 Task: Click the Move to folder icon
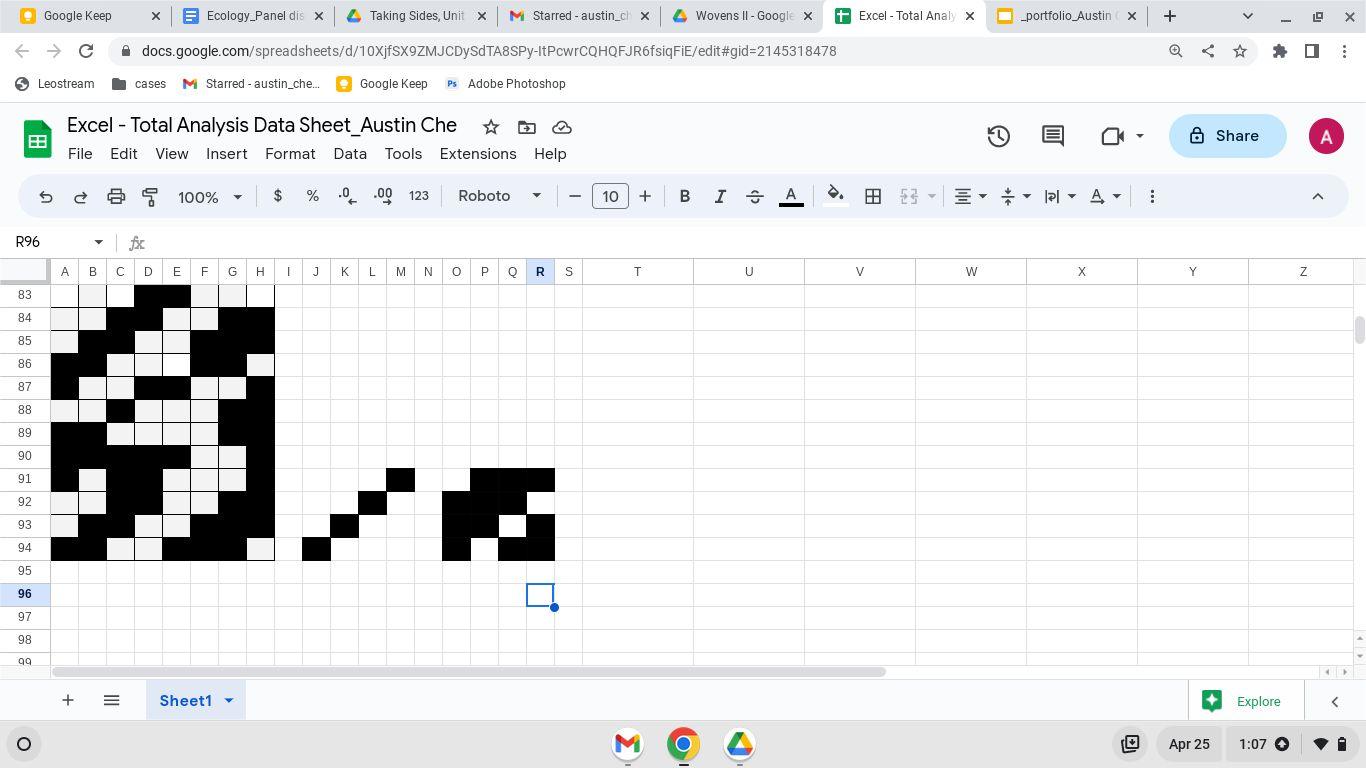[x=527, y=127]
